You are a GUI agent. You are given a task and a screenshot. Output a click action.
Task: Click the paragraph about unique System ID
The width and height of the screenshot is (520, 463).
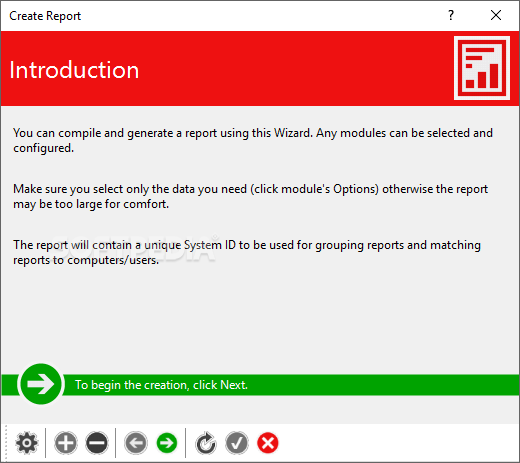[247, 252]
